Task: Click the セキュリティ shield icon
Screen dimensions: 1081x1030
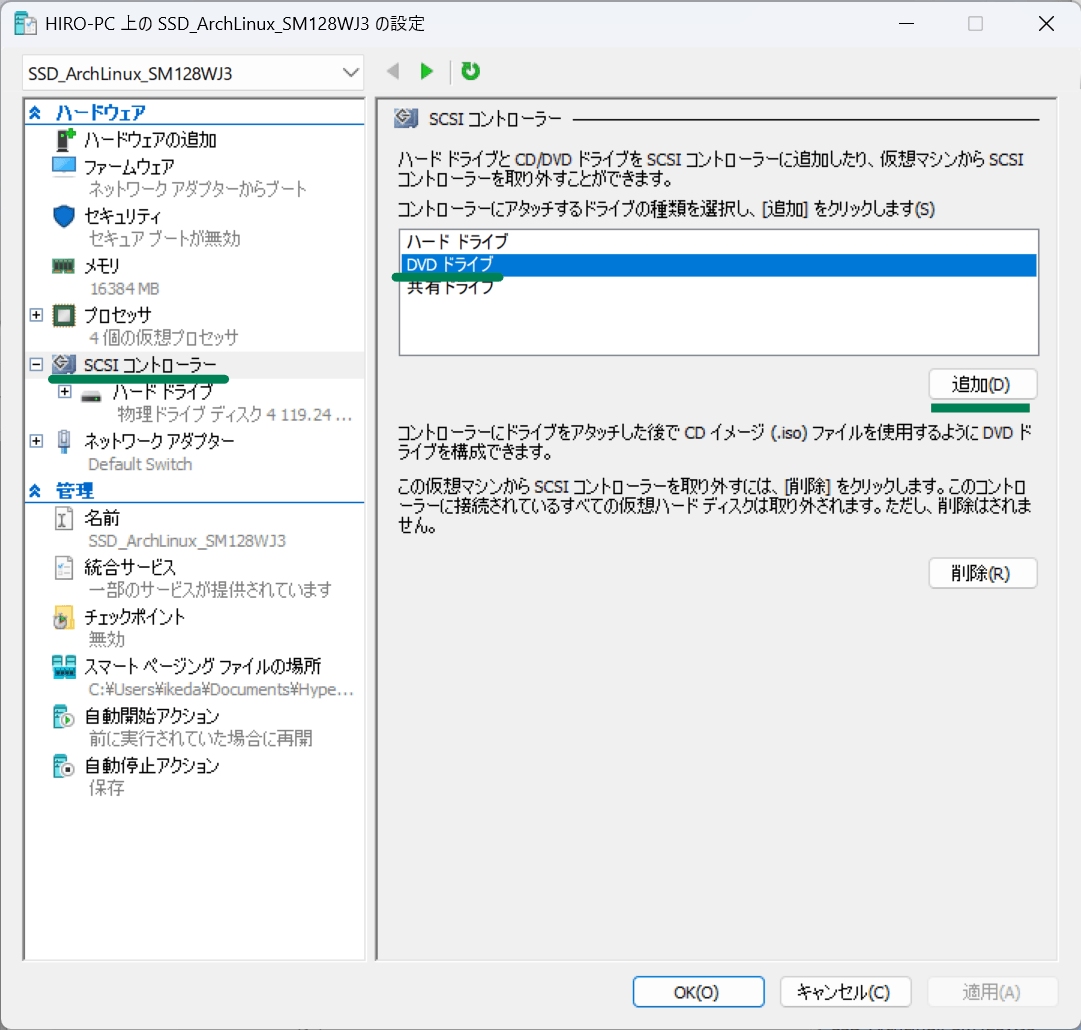Action: click(x=64, y=216)
